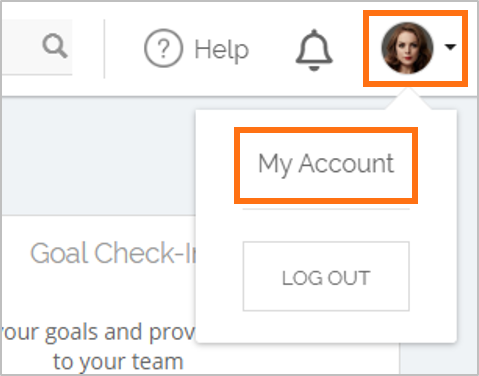
Task: Click the vertical separator beside the search box
Action: pos(104,49)
